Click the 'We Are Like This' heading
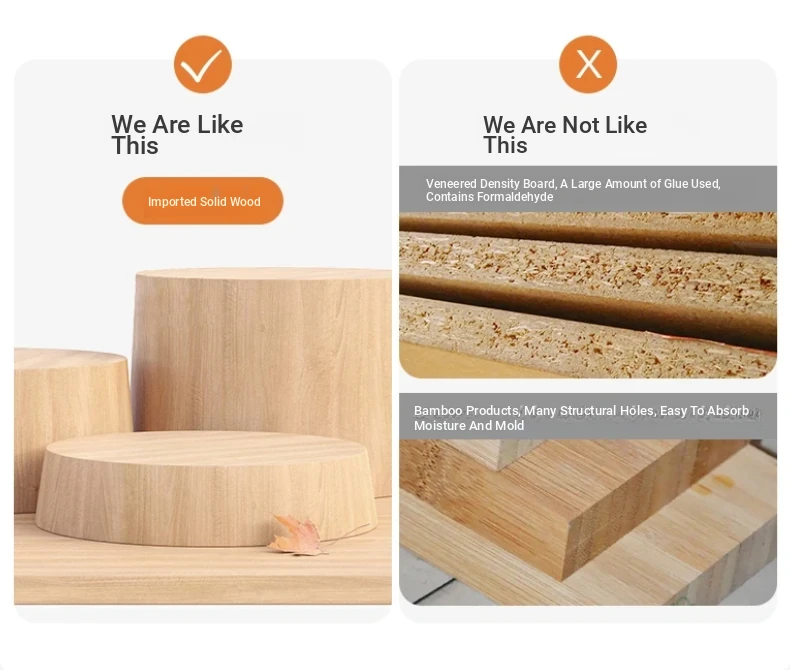This screenshot has height=670, width=790. [177, 135]
